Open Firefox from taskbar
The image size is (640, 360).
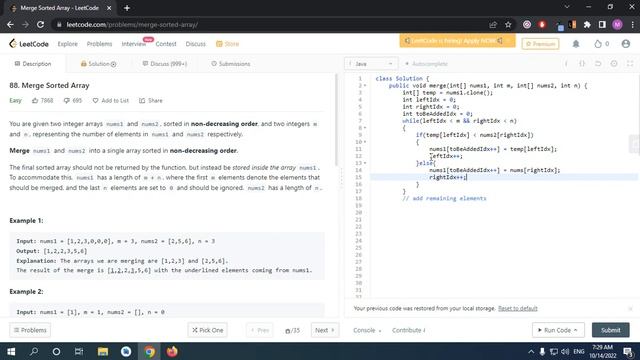(172, 351)
